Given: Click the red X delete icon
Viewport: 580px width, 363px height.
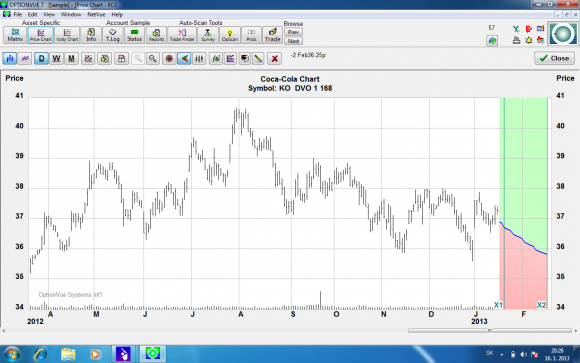Looking at the screenshot, I should (x=274, y=58).
